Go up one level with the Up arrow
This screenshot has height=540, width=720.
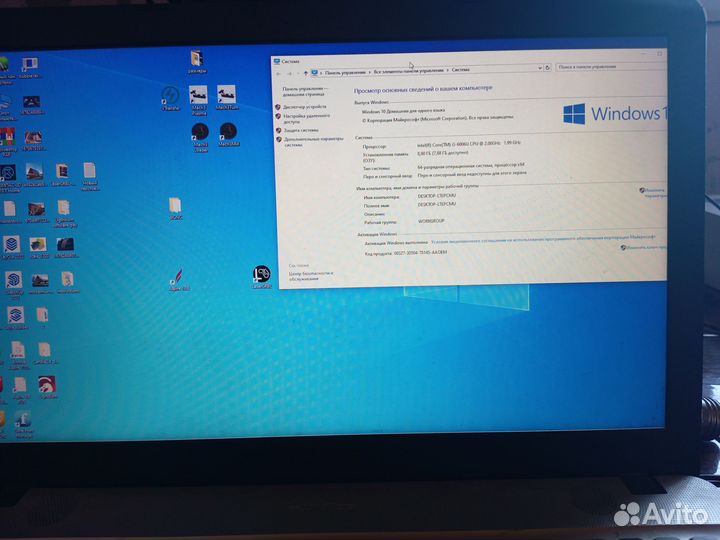[306, 73]
